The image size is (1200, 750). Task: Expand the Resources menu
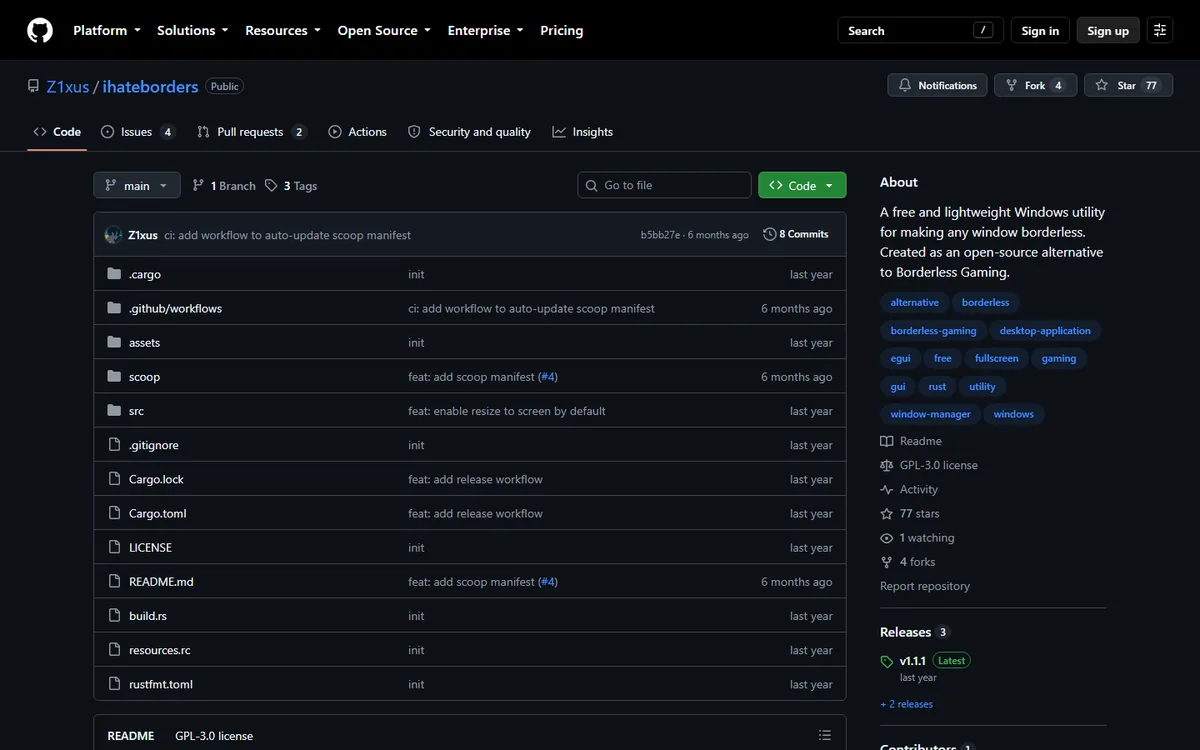point(283,31)
